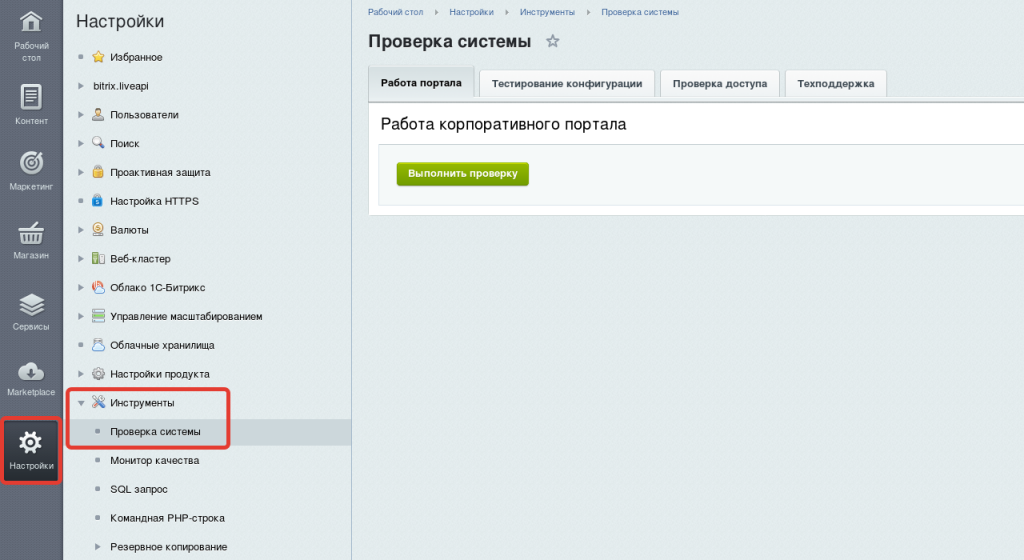Screen dimensions: 1024x560
Task: Open Настройка HTTPS menu label
Action: pos(154,201)
